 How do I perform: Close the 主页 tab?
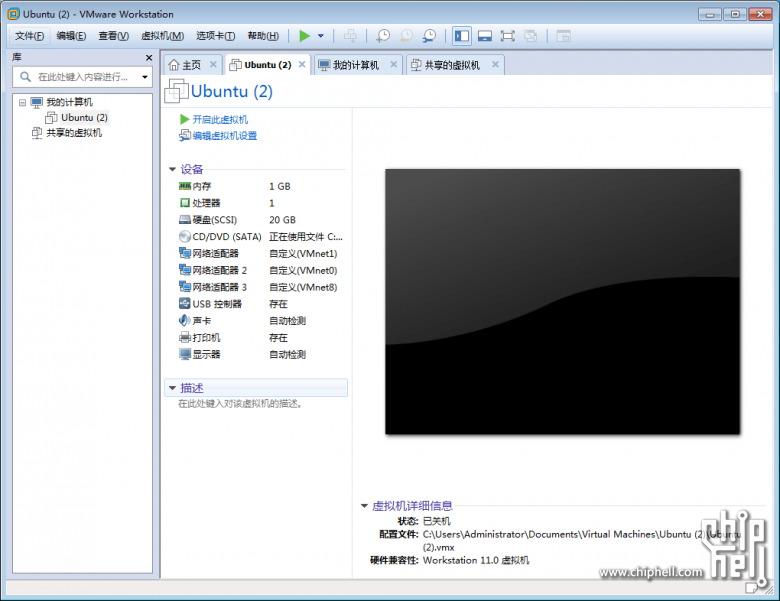point(213,64)
